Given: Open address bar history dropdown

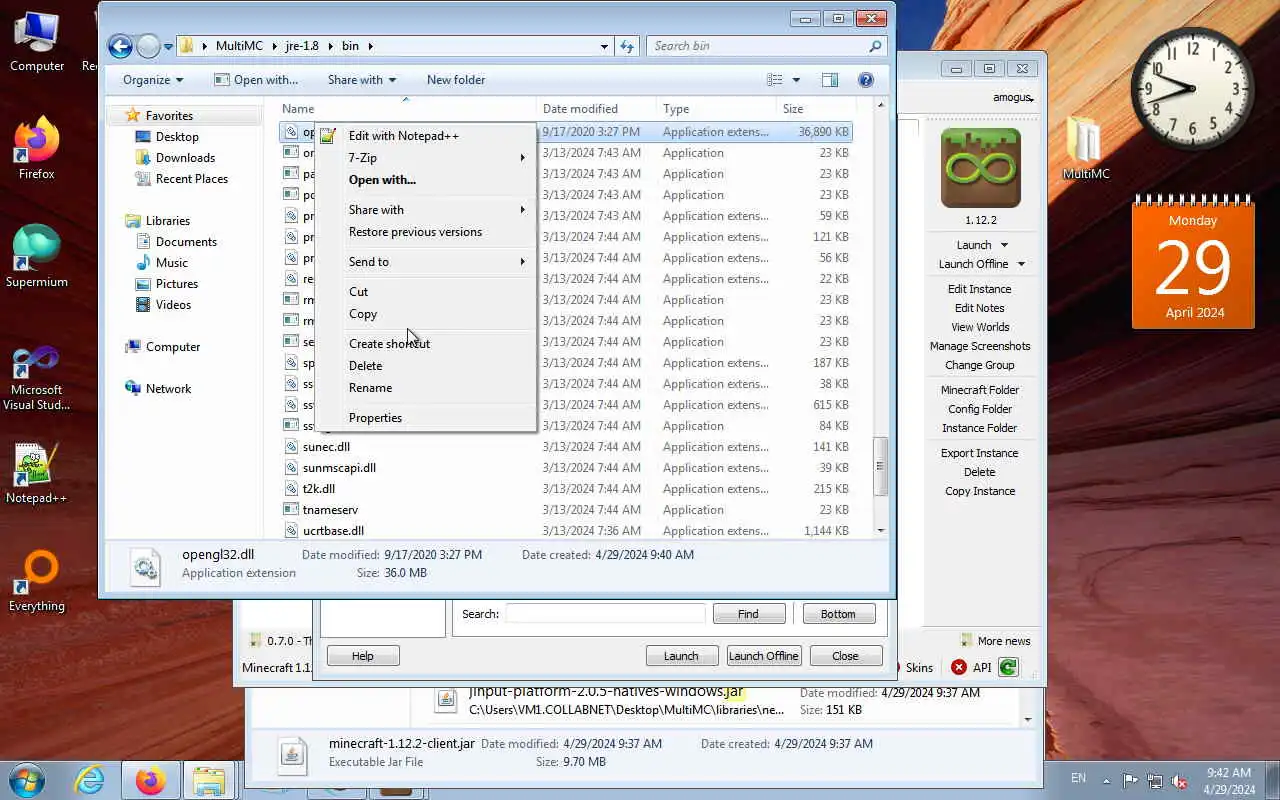Looking at the screenshot, I should pyautogui.click(x=604, y=46).
